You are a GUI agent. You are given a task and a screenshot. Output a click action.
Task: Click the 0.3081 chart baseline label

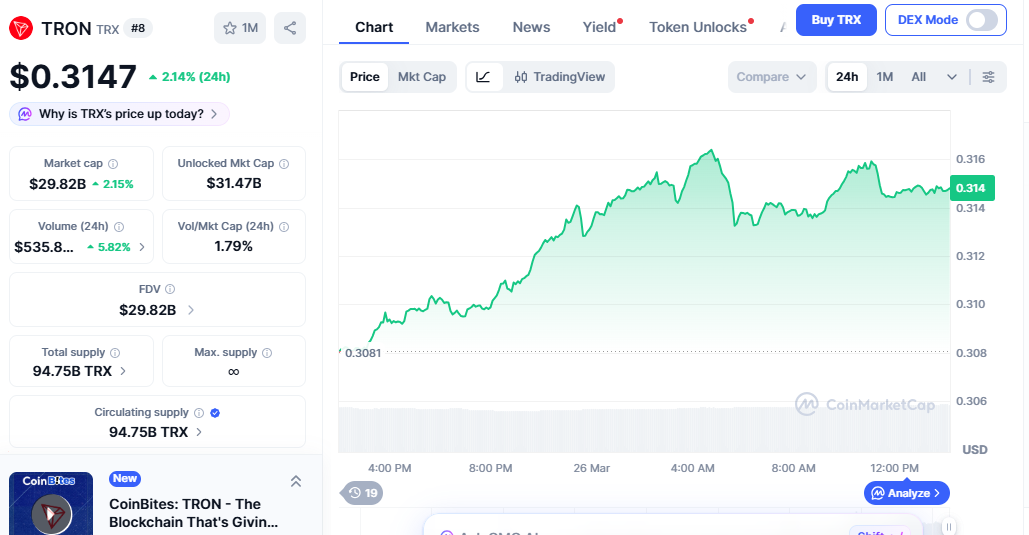click(363, 353)
